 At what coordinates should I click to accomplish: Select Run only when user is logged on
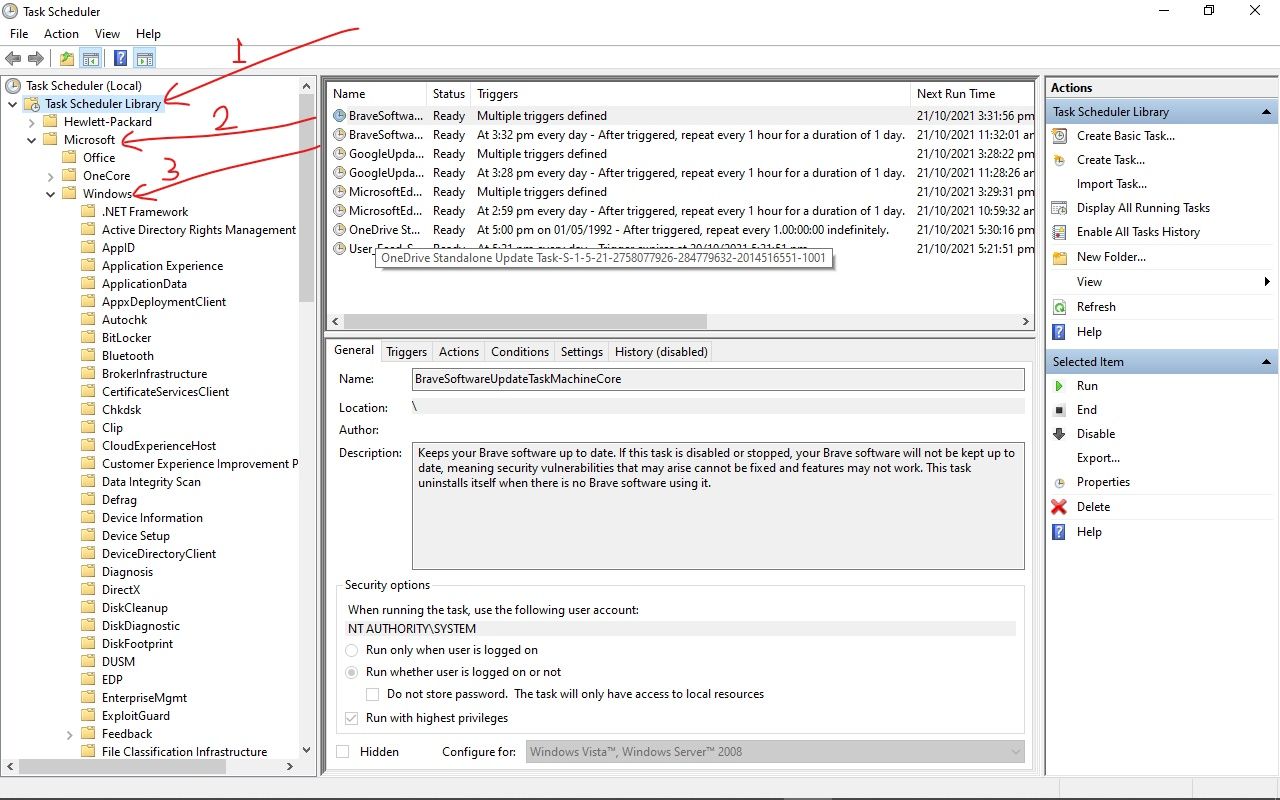[351, 650]
